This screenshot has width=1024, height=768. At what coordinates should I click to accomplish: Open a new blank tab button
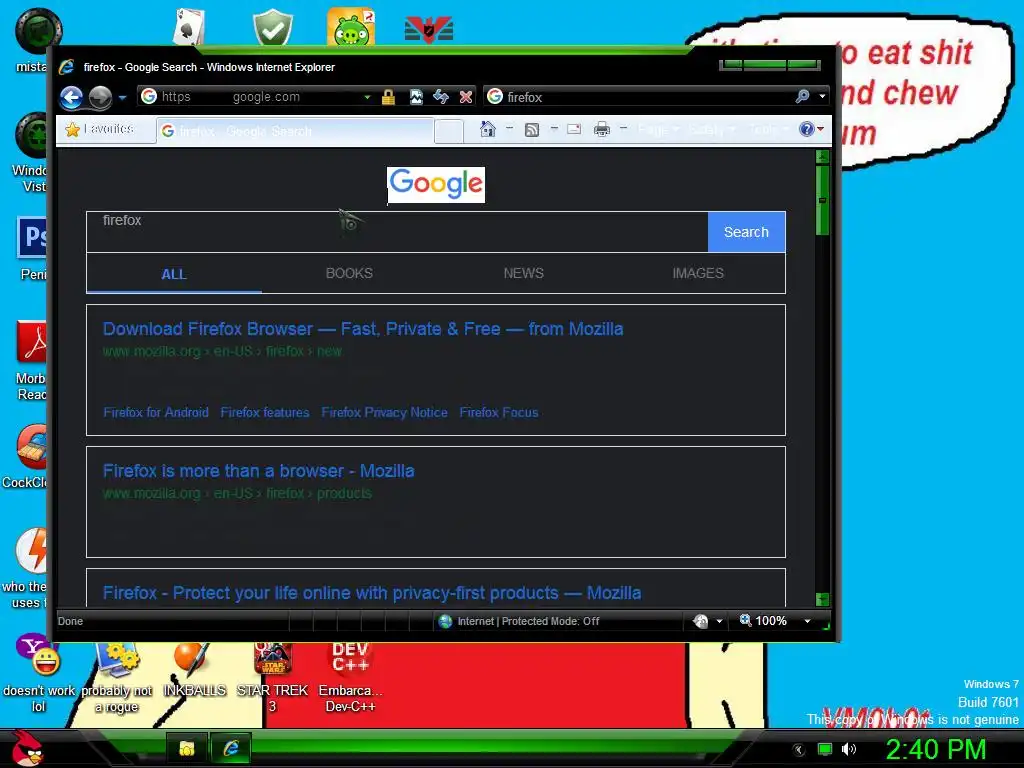449,131
